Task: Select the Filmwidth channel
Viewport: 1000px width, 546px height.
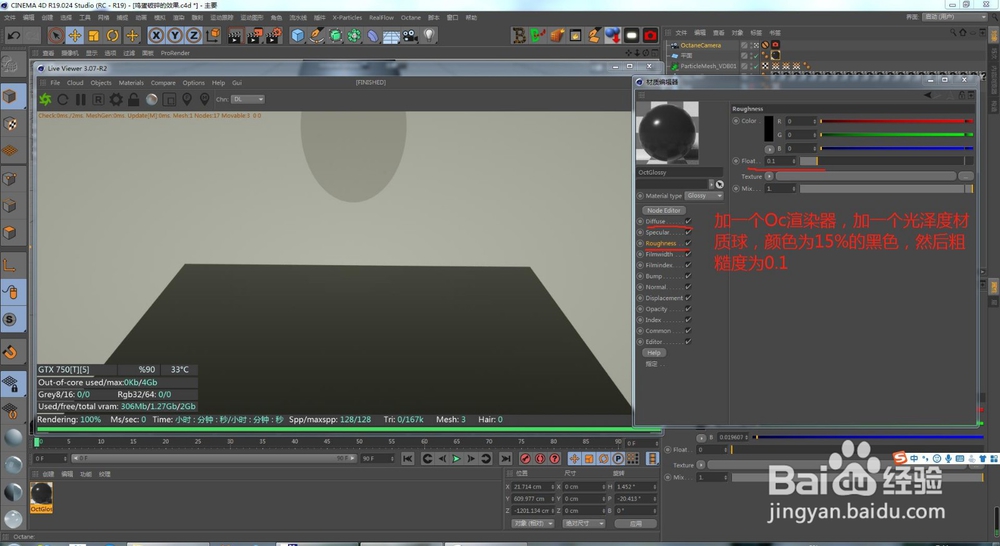Action: pyautogui.click(x=659, y=254)
